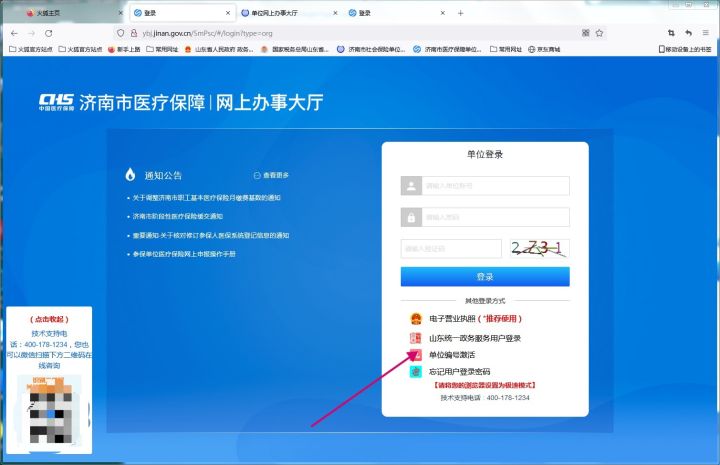Viewport: 720px width, 465px height.
Task: Click the red 请将您的浏览器设置为极速模式 notice
Action: [485, 385]
